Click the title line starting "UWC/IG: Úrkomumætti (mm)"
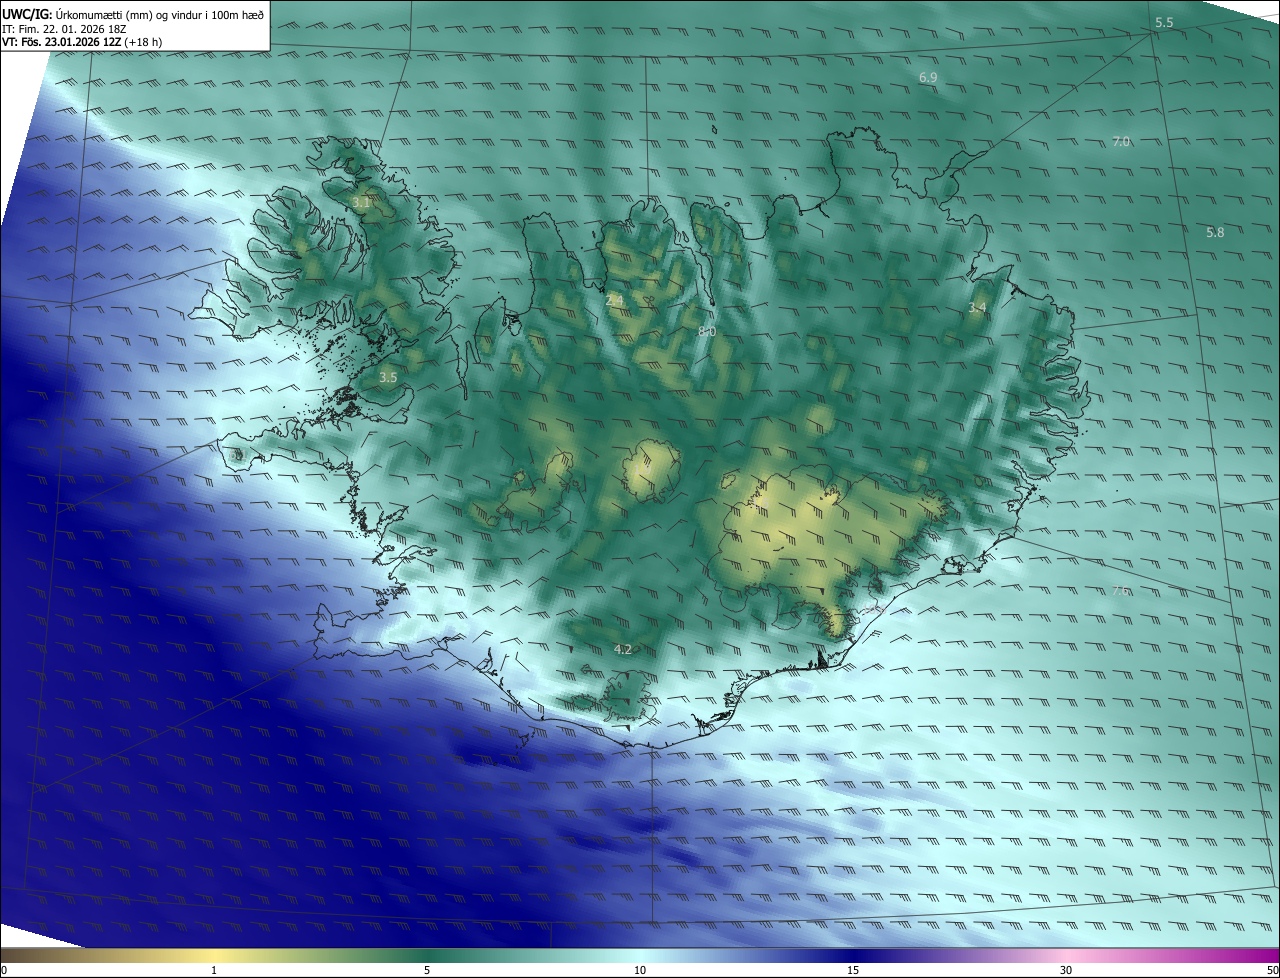 click(133, 13)
